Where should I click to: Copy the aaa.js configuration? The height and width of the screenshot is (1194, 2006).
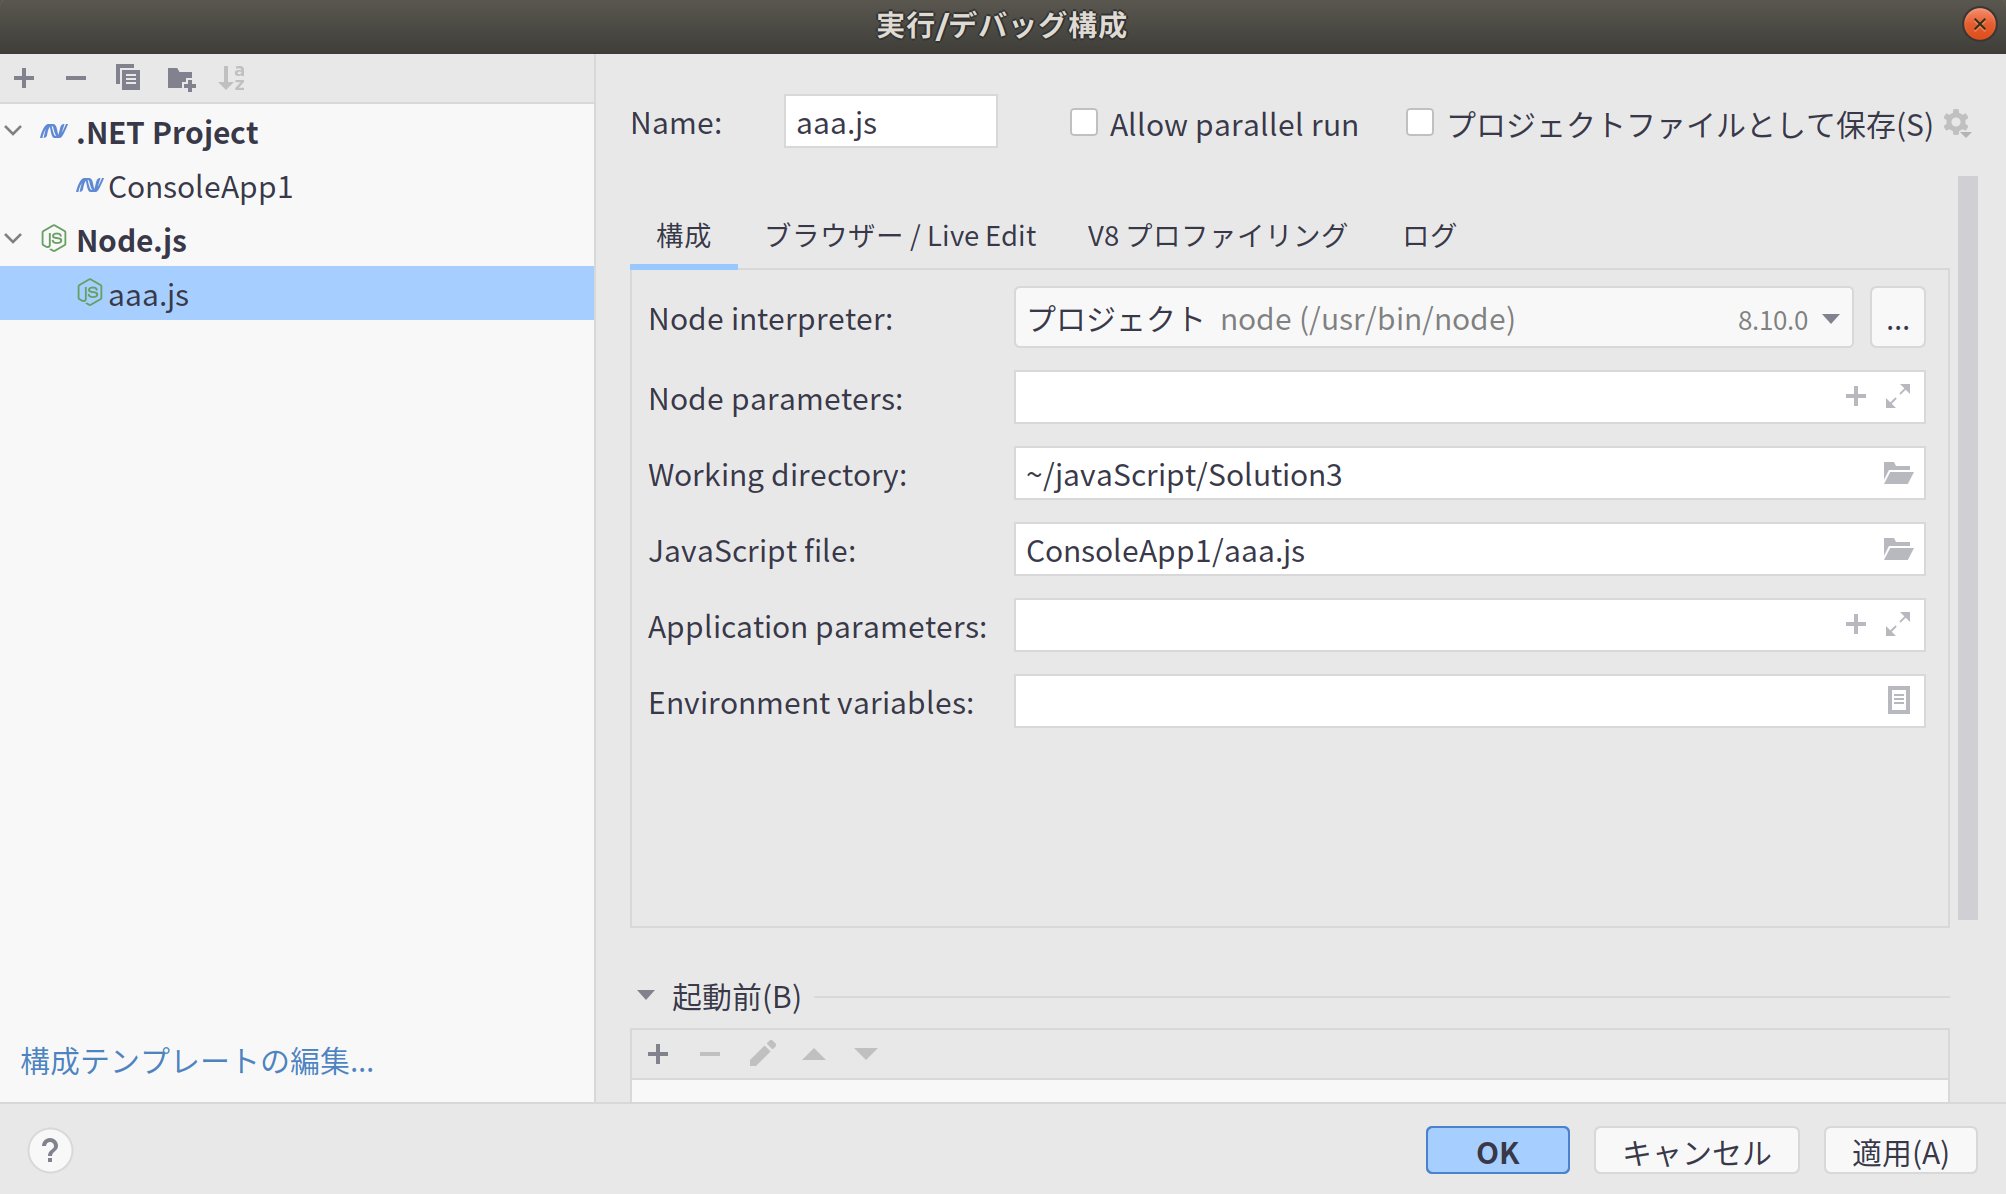pyautogui.click(x=128, y=78)
